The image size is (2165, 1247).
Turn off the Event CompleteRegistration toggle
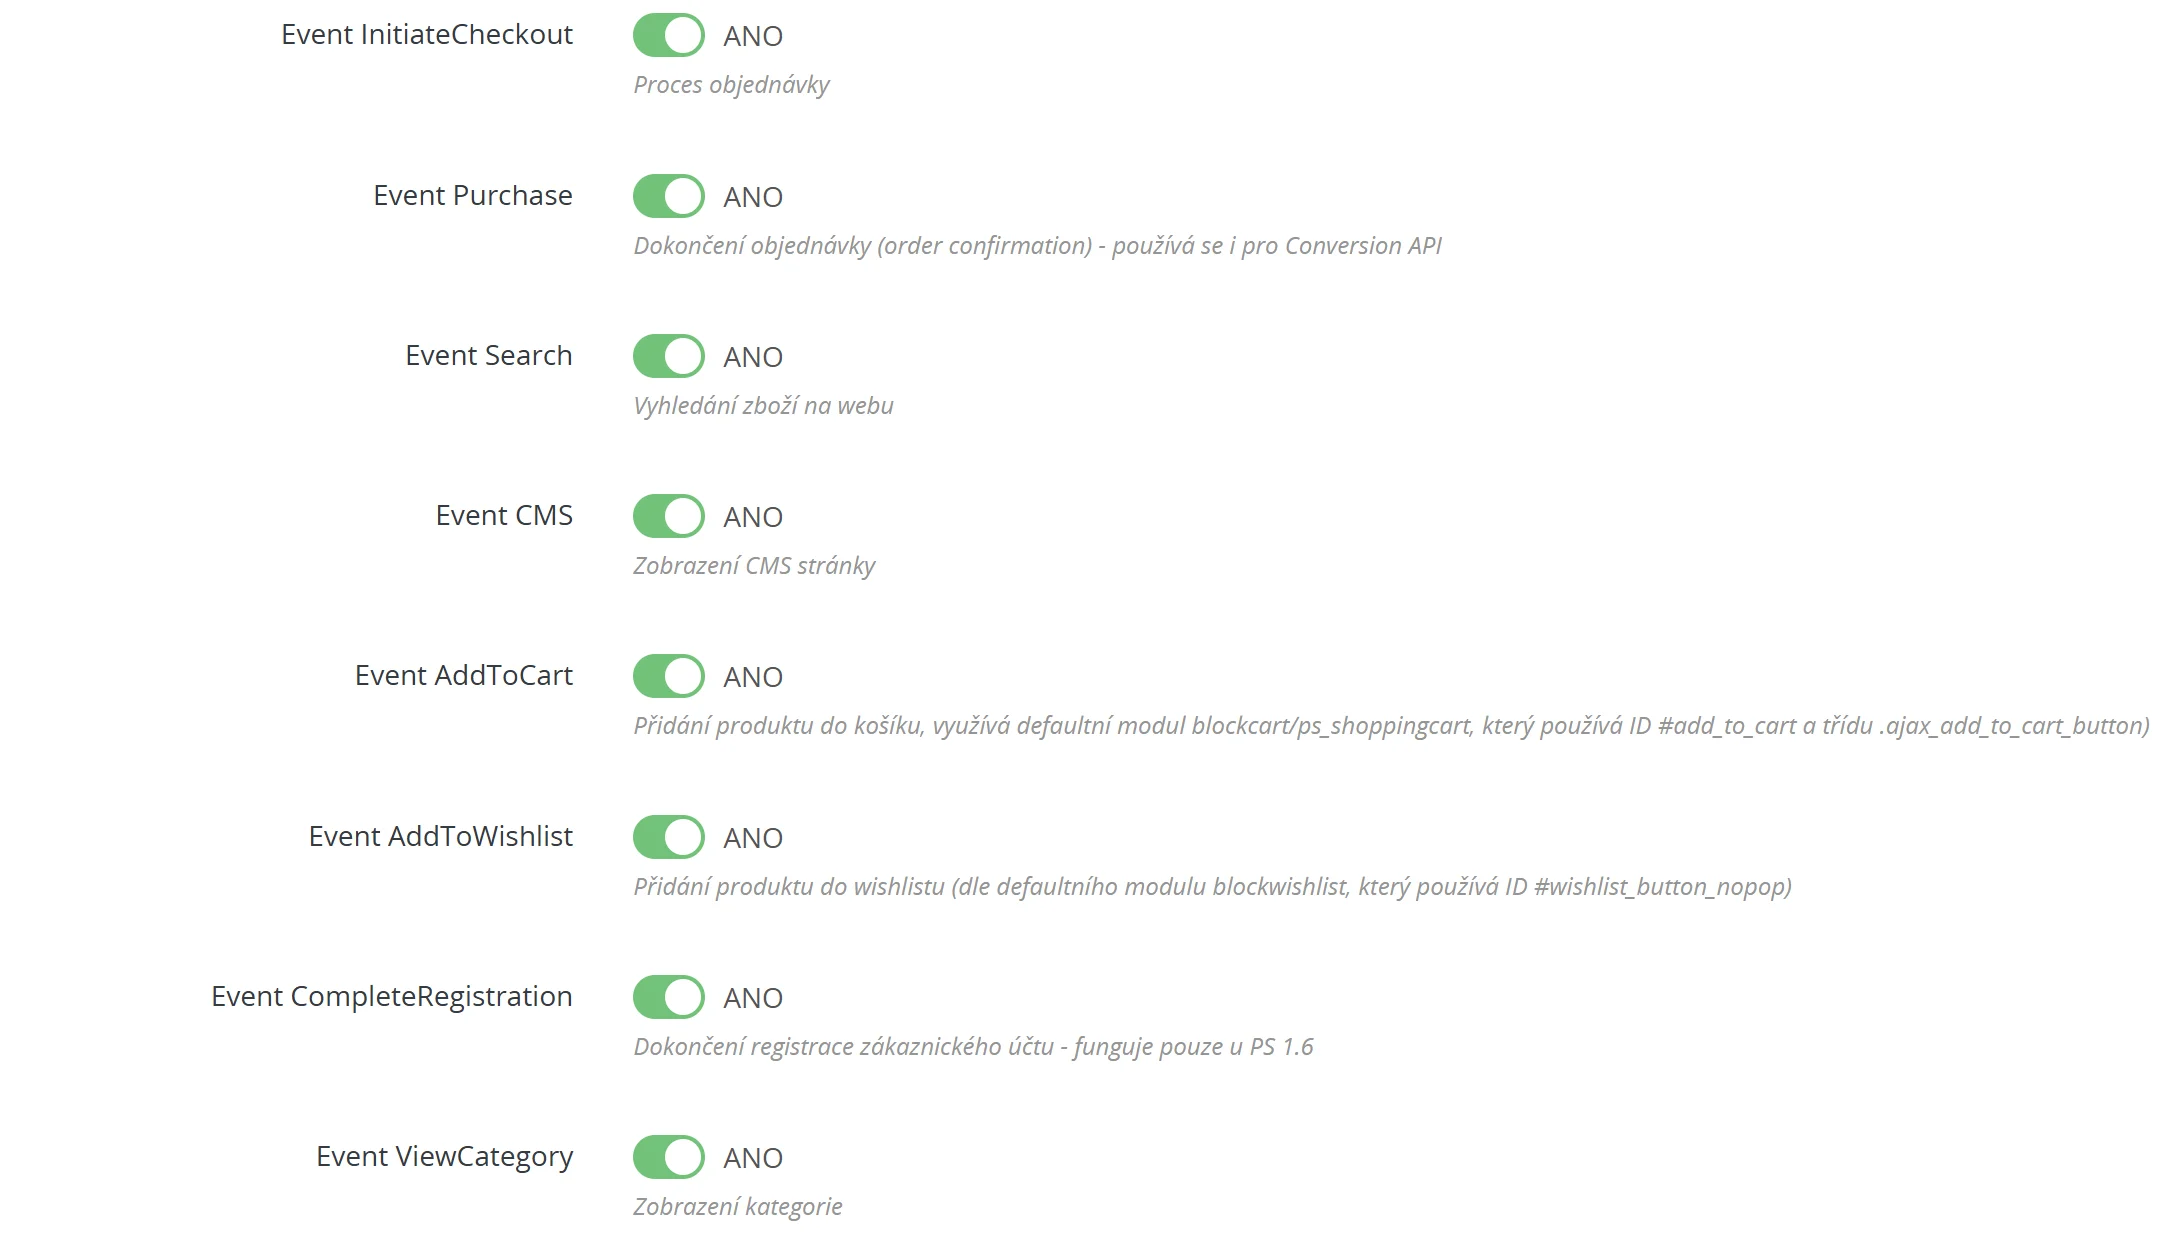[668, 997]
